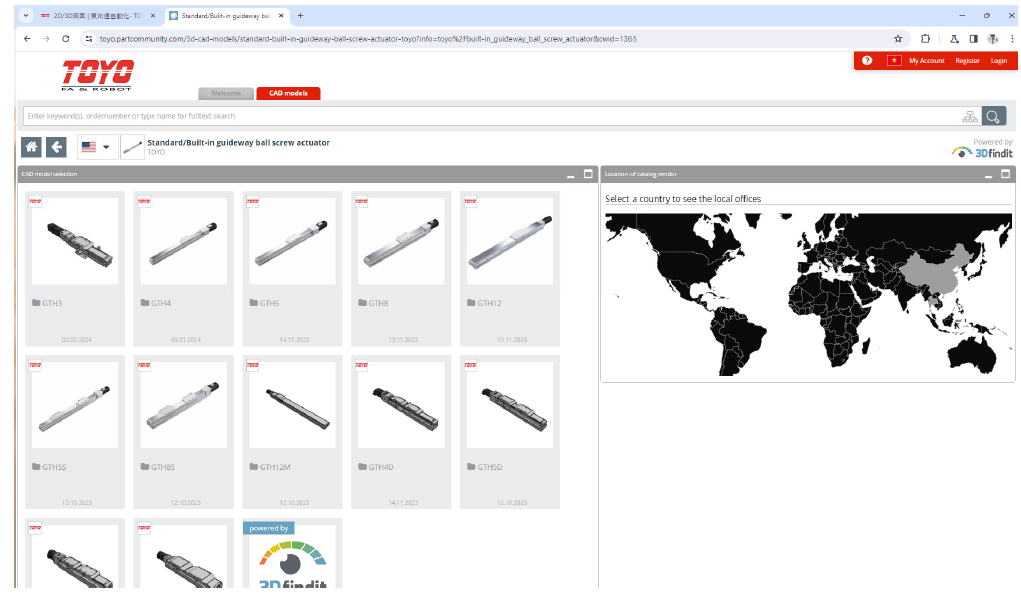Click the fulltext search input field

click(490, 116)
